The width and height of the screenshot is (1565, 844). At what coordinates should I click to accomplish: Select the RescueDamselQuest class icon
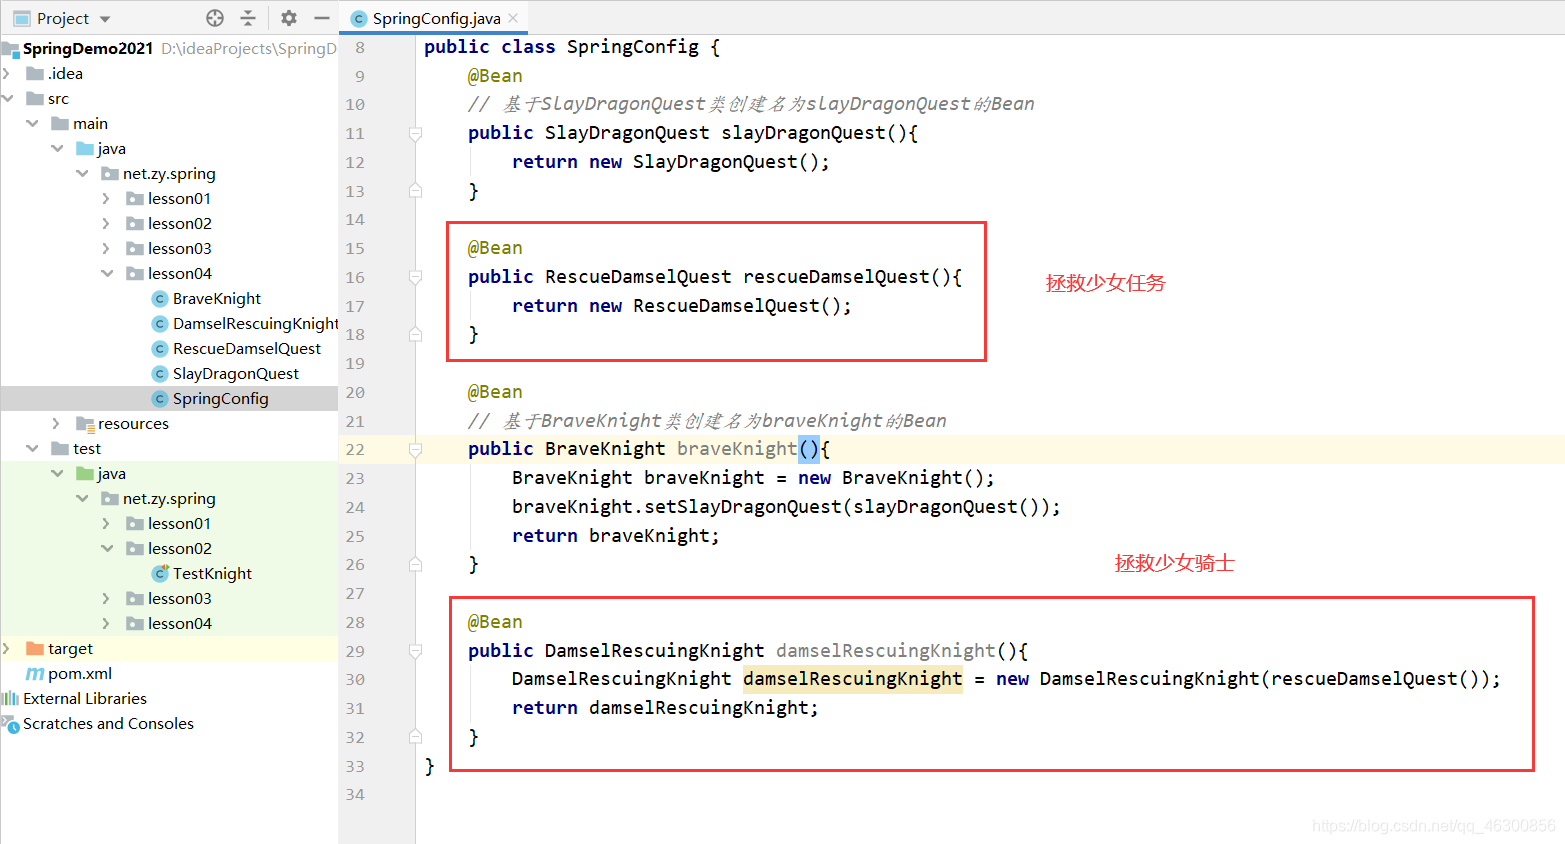click(x=159, y=348)
